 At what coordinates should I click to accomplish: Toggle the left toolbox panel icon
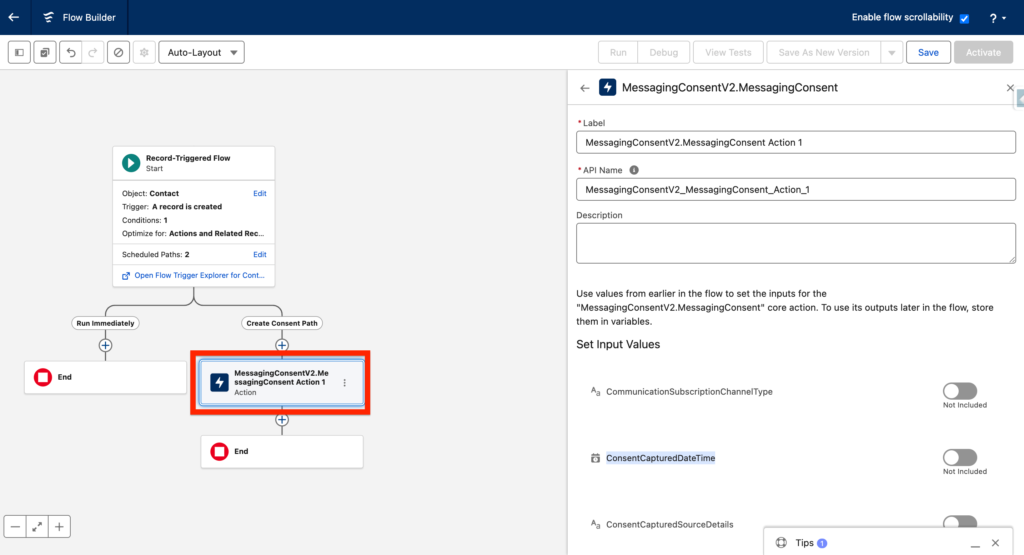coord(19,52)
